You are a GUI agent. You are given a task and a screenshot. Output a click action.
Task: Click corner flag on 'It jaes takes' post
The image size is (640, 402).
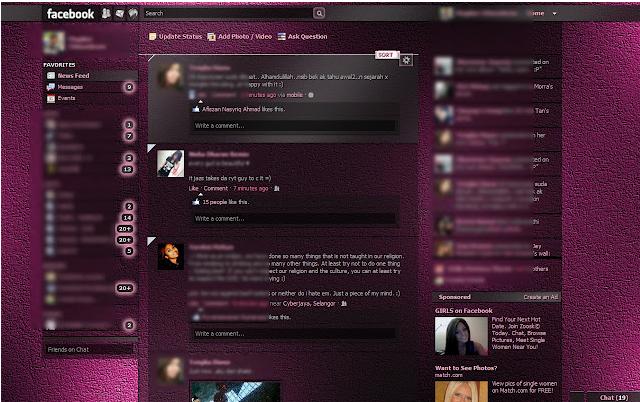click(151, 148)
